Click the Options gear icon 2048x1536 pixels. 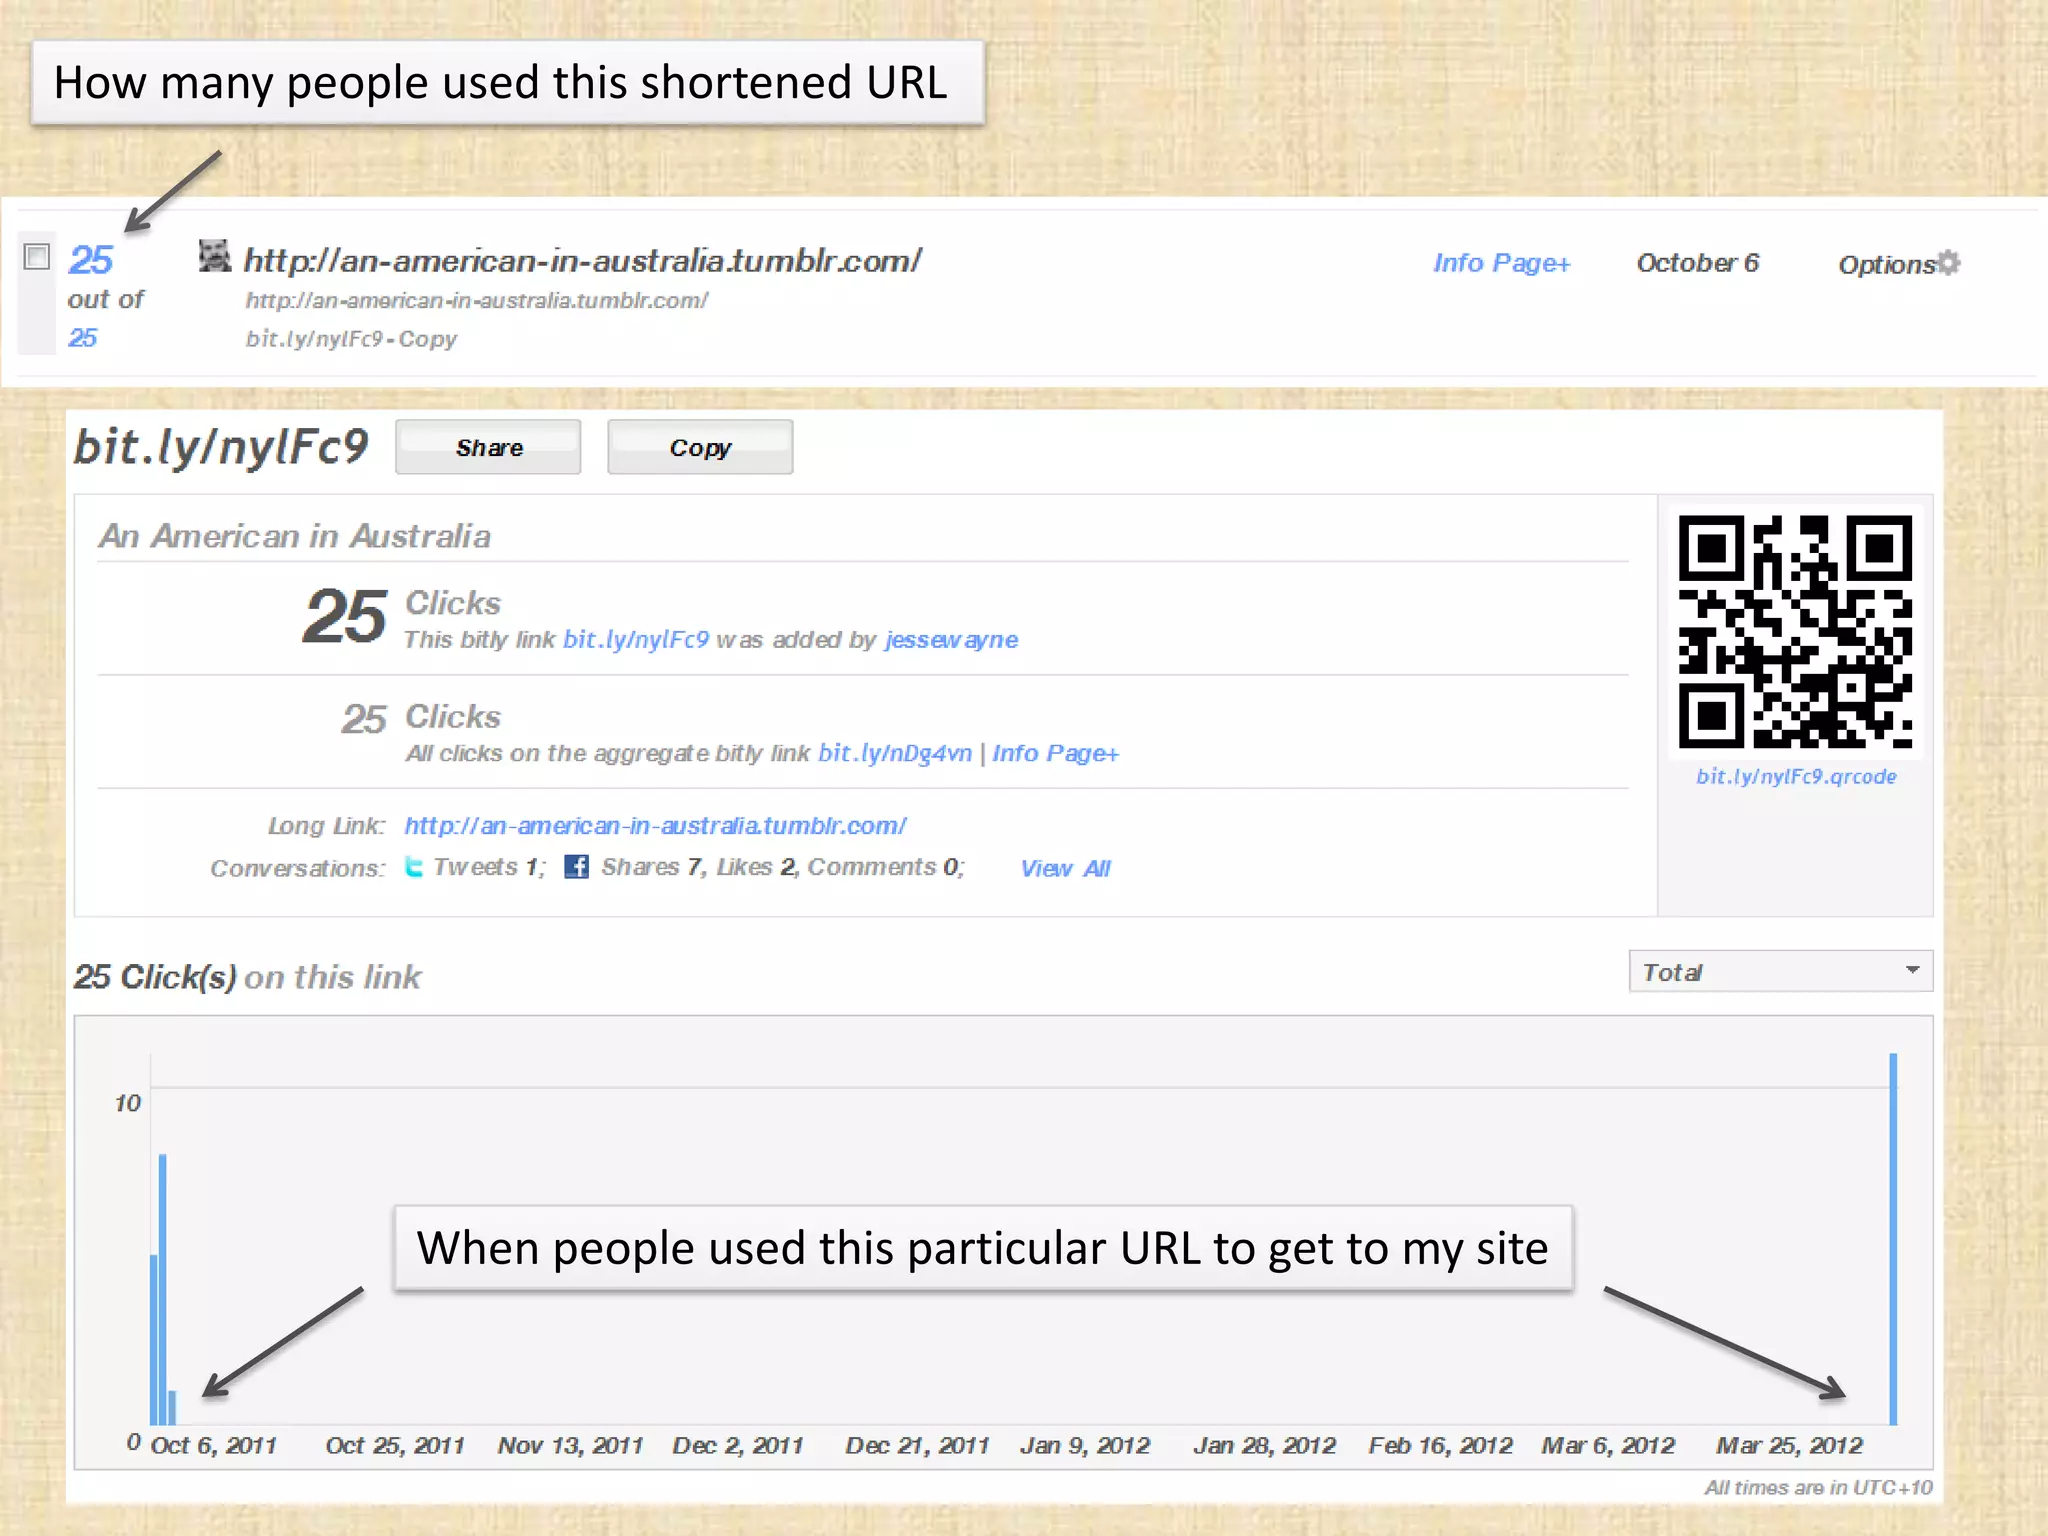coord(1948,263)
